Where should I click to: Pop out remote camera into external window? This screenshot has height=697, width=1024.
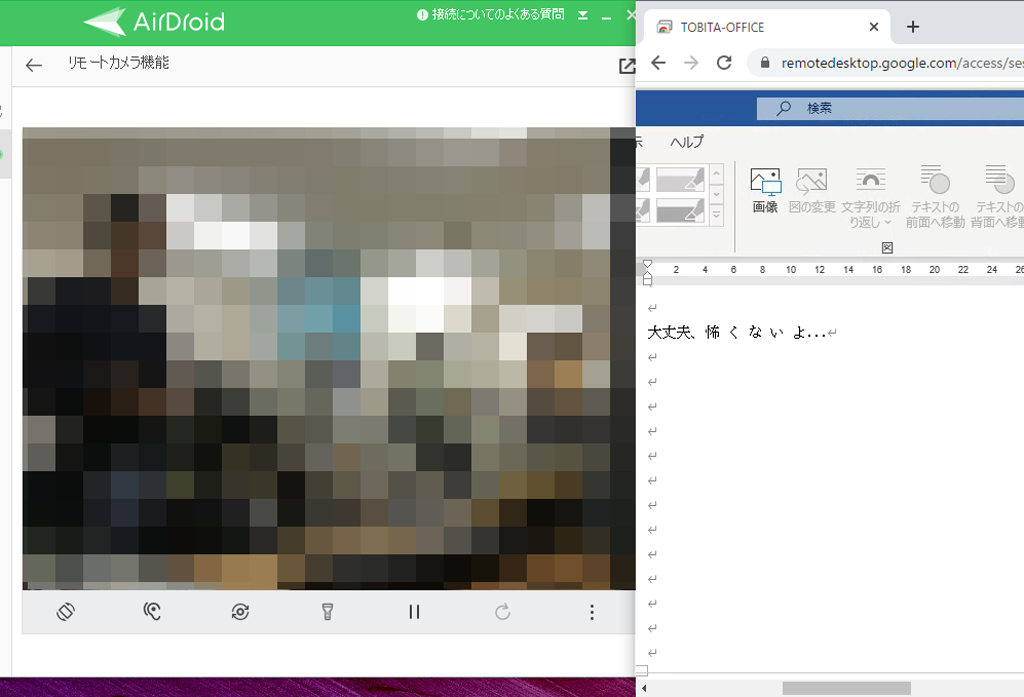[627, 66]
